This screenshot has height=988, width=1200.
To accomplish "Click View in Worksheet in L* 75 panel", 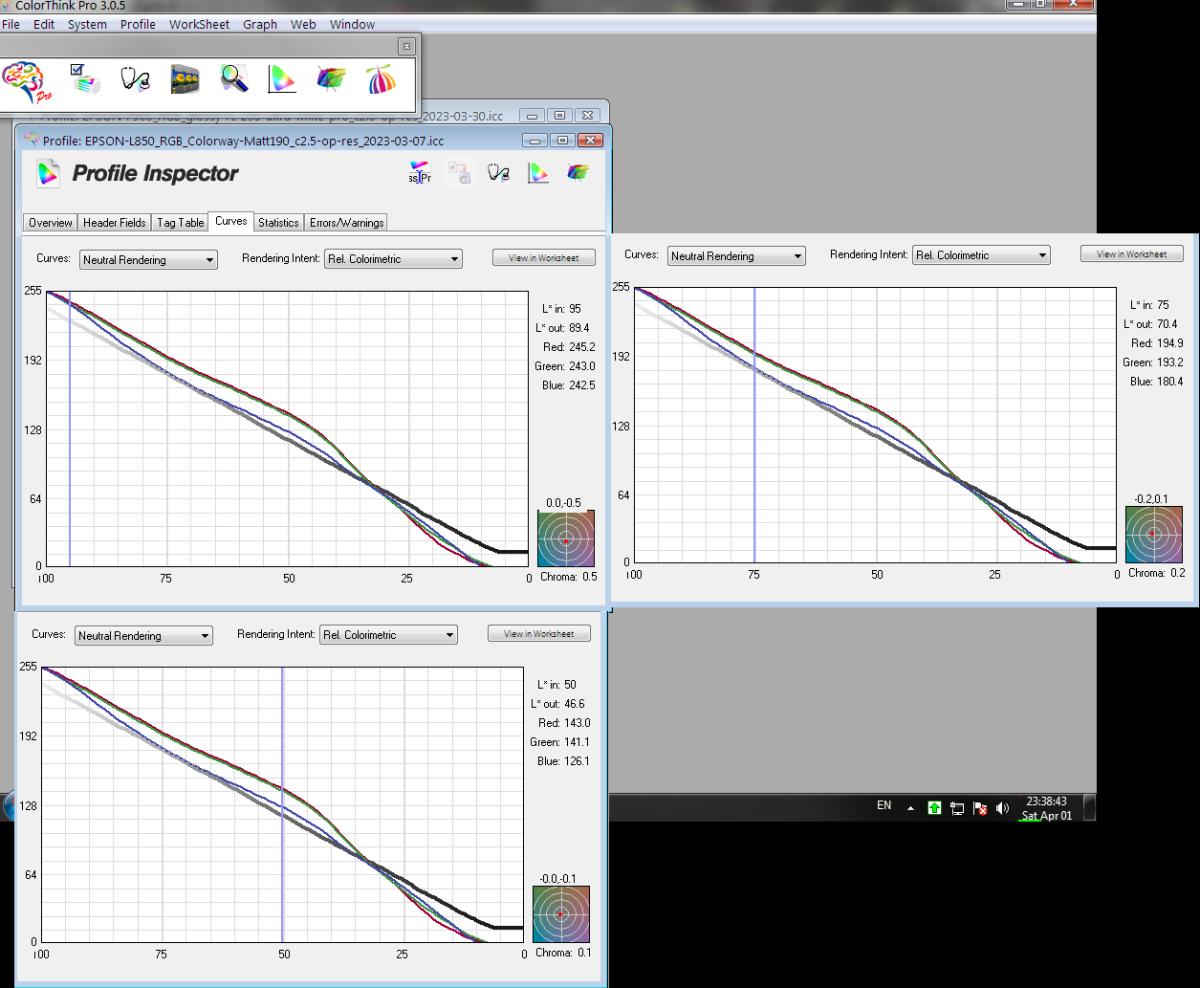I will tap(1131, 254).
